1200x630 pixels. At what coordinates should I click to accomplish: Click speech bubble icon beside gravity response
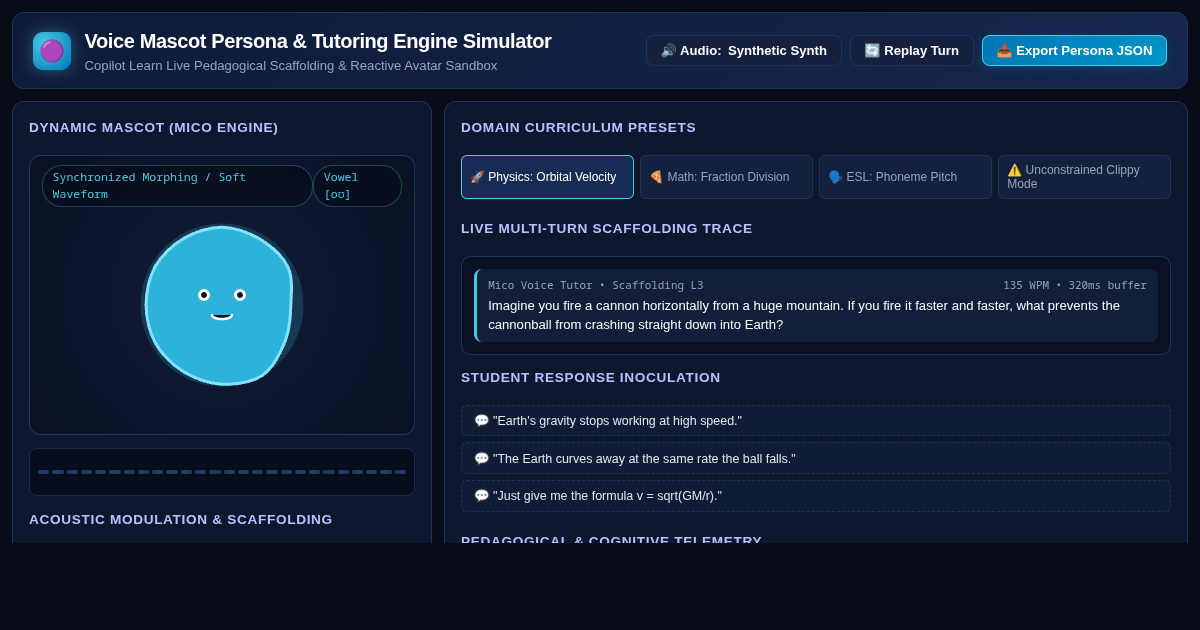481,421
